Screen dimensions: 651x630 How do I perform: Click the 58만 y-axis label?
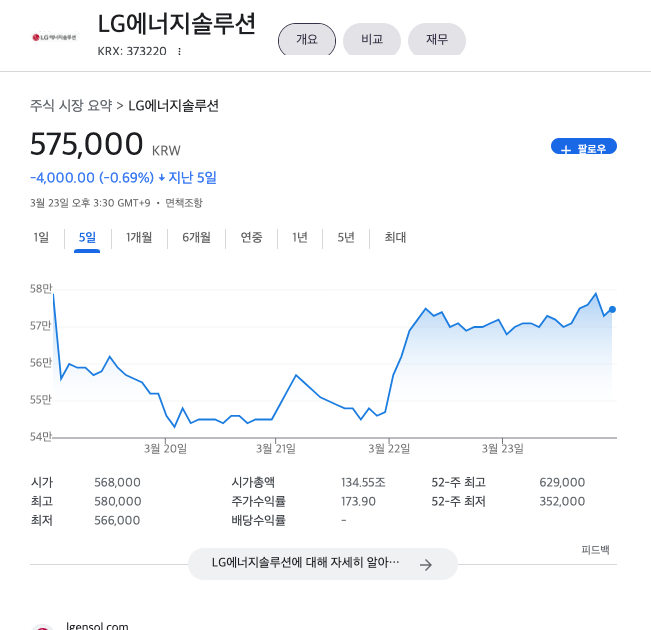(x=41, y=289)
